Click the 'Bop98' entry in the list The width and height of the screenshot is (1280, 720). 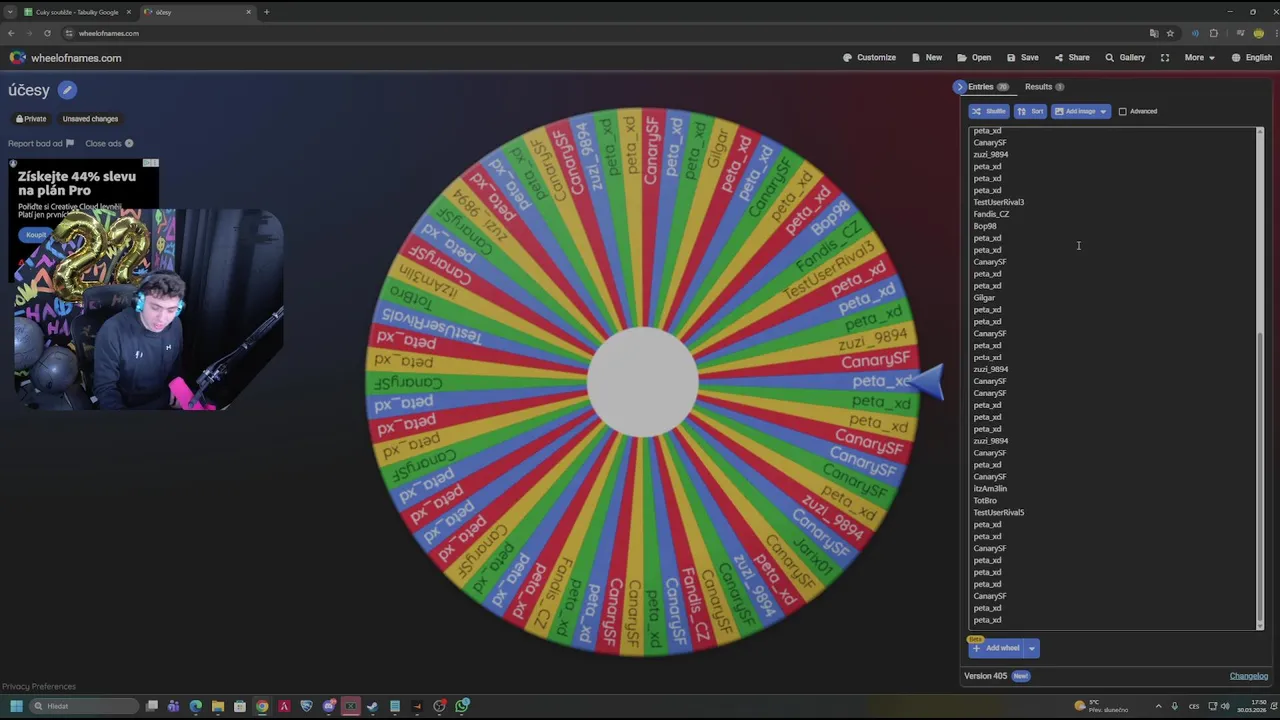984,226
